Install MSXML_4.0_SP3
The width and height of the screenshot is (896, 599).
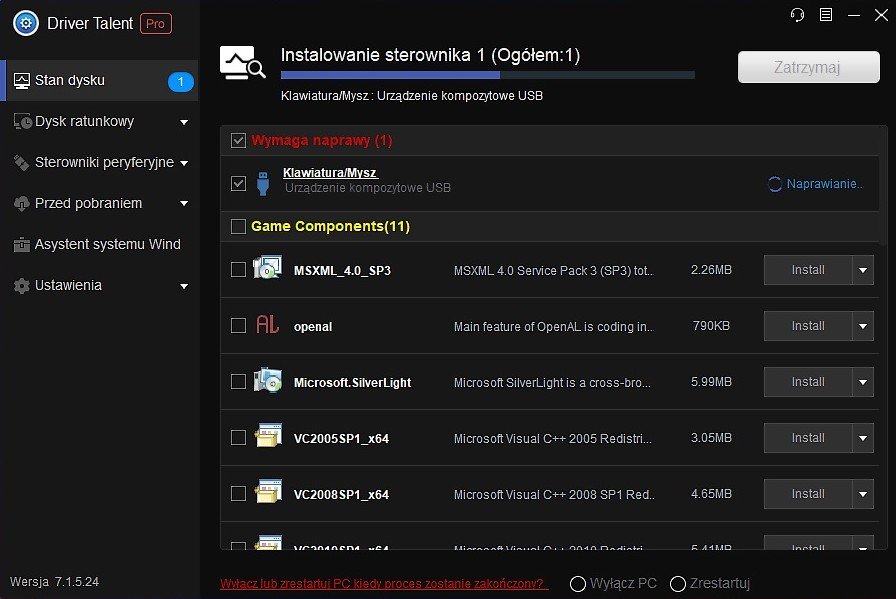coord(808,270)
